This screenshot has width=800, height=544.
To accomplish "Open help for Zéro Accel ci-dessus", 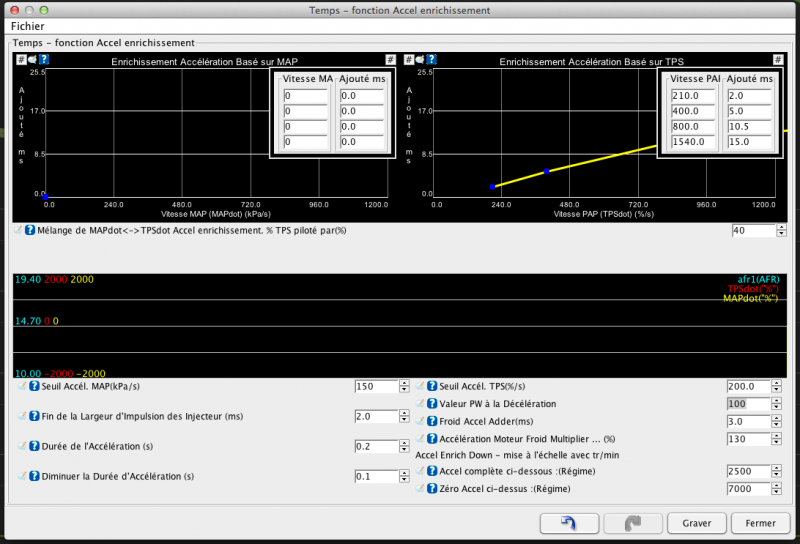I will 432,488.
